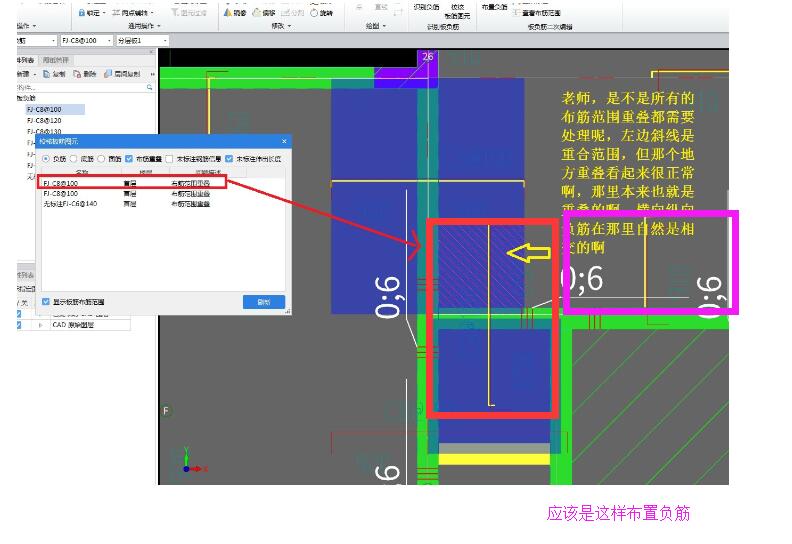Toggle the 布筋重叠 checkbox

click(x=129, y=159)
